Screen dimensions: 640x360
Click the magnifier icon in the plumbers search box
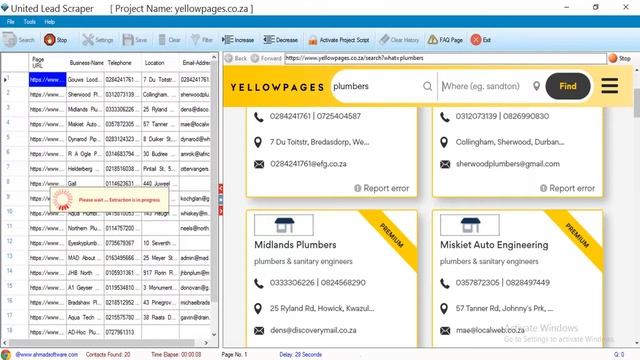pos(427,86)
